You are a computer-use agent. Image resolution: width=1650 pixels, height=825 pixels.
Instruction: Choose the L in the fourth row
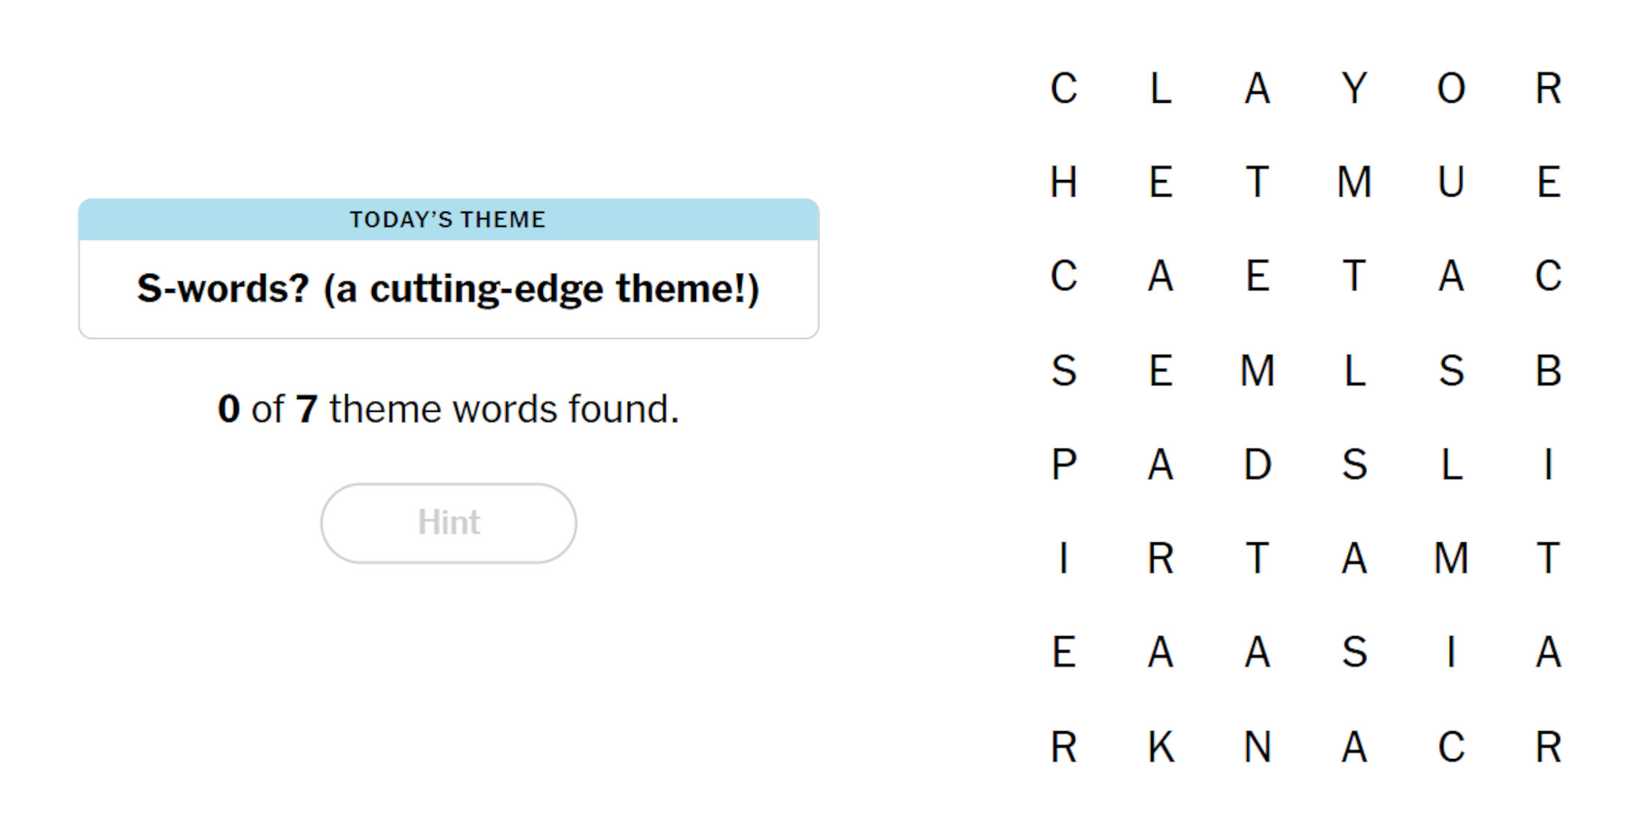(x=1354, y=371)
